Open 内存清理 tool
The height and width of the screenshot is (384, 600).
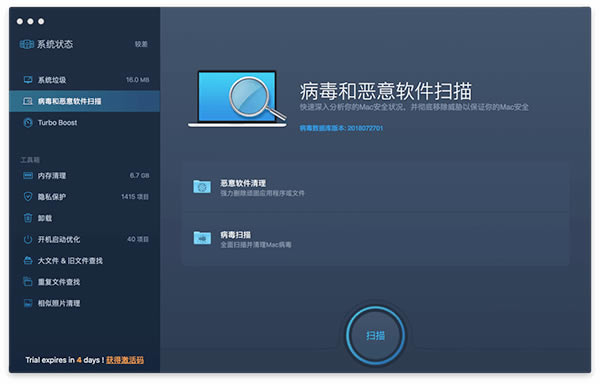(84, 176)
